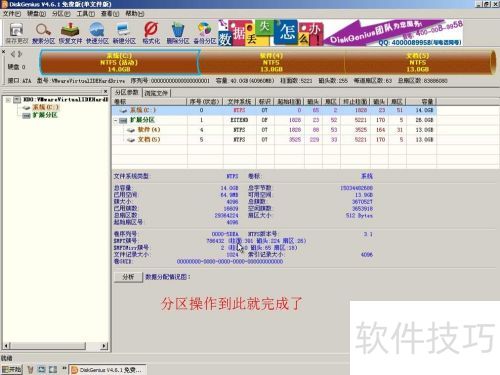
Task: Click the 28.0GB capacity cell of 扩展分区 row
Action: click(x=421, y=120)
